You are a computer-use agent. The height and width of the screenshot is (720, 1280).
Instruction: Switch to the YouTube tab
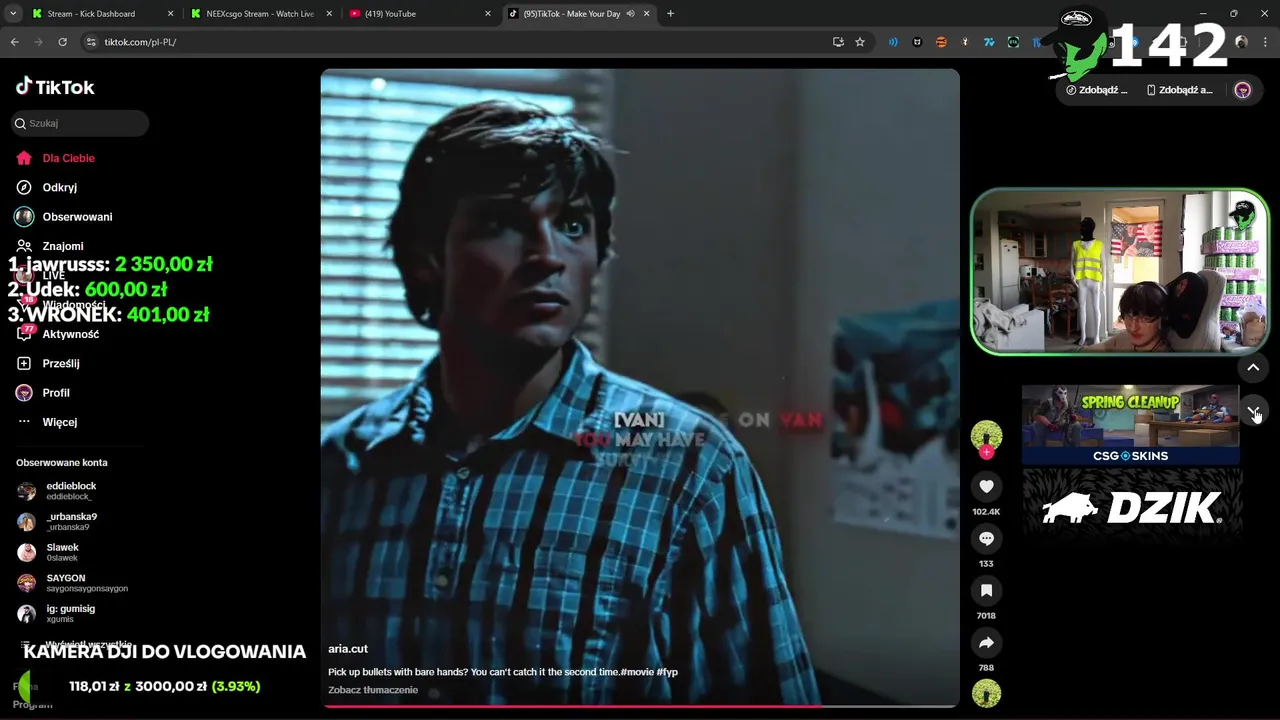[x=420, y=14]
